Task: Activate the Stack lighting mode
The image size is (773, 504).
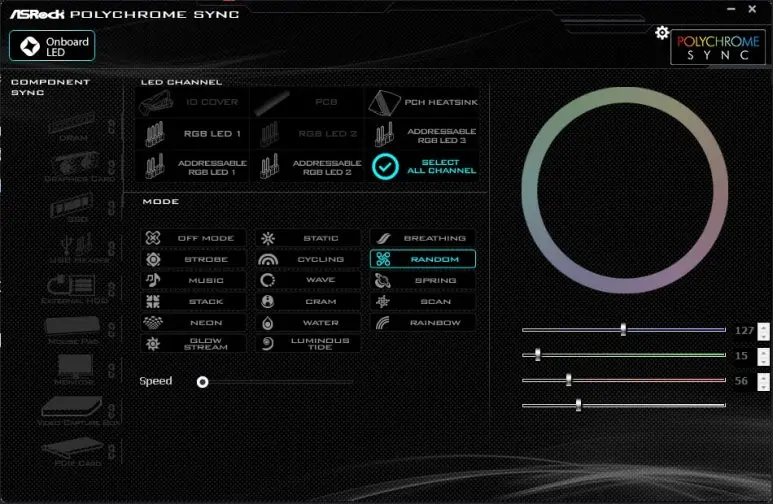Action: click(x=193, y=301)
